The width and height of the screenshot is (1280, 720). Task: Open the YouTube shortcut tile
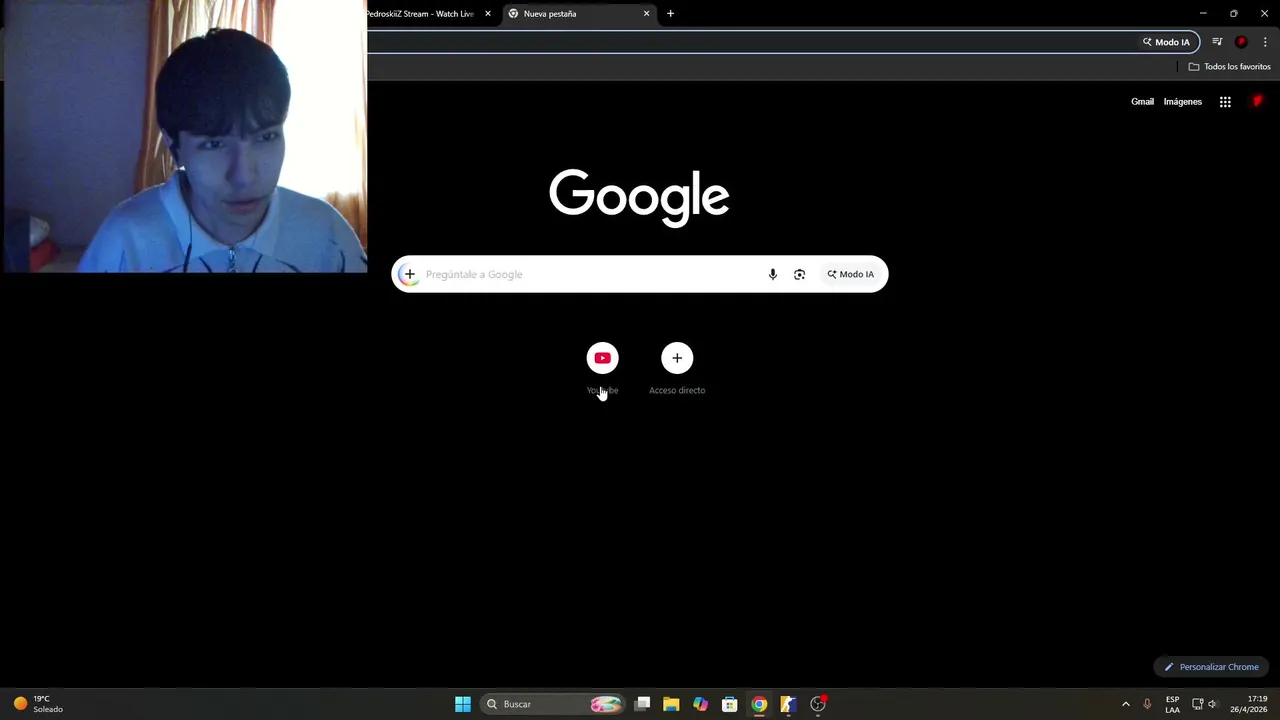click(602, 358)
